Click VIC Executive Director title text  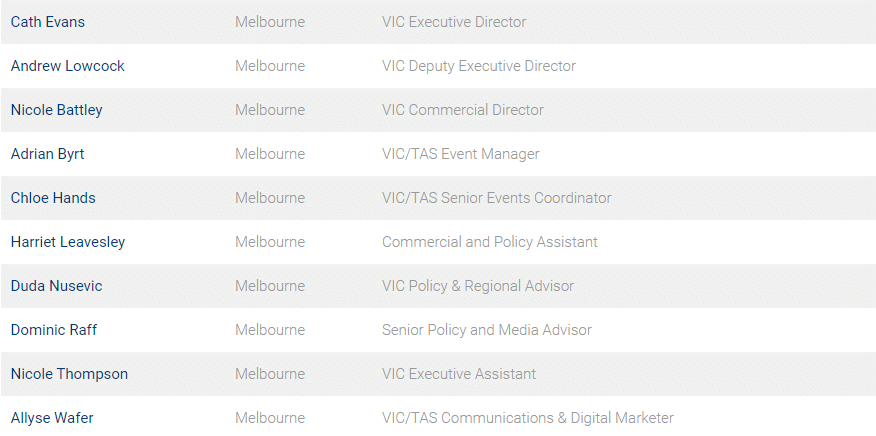454,22
